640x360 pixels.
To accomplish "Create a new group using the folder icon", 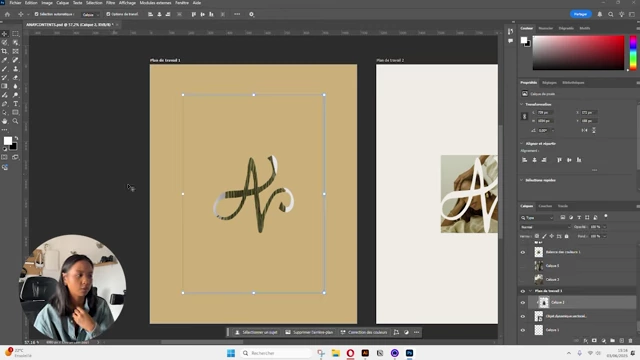I will point(612,340).
